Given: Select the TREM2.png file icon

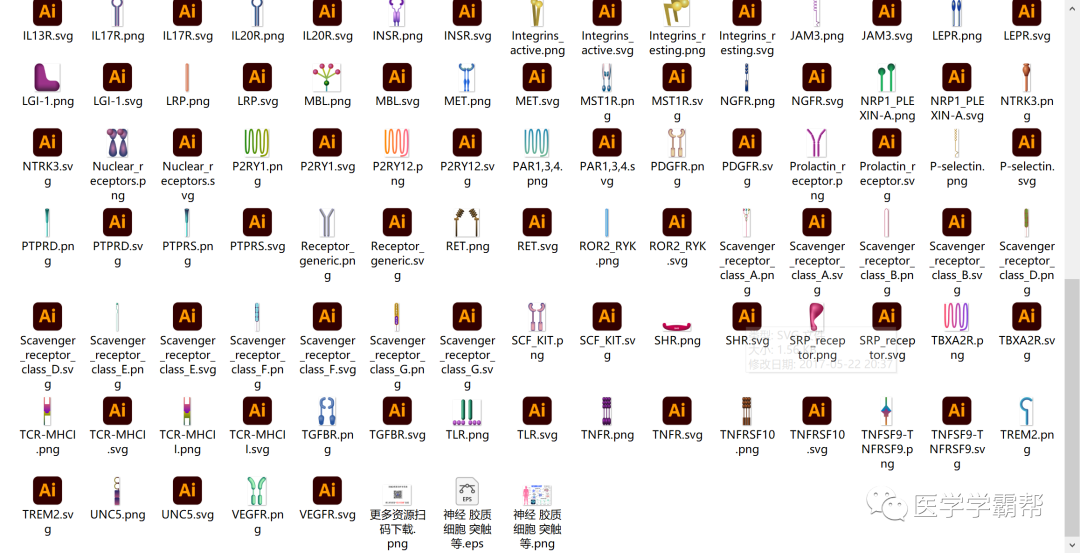Looking at the screenshot, I should 1026,411.
